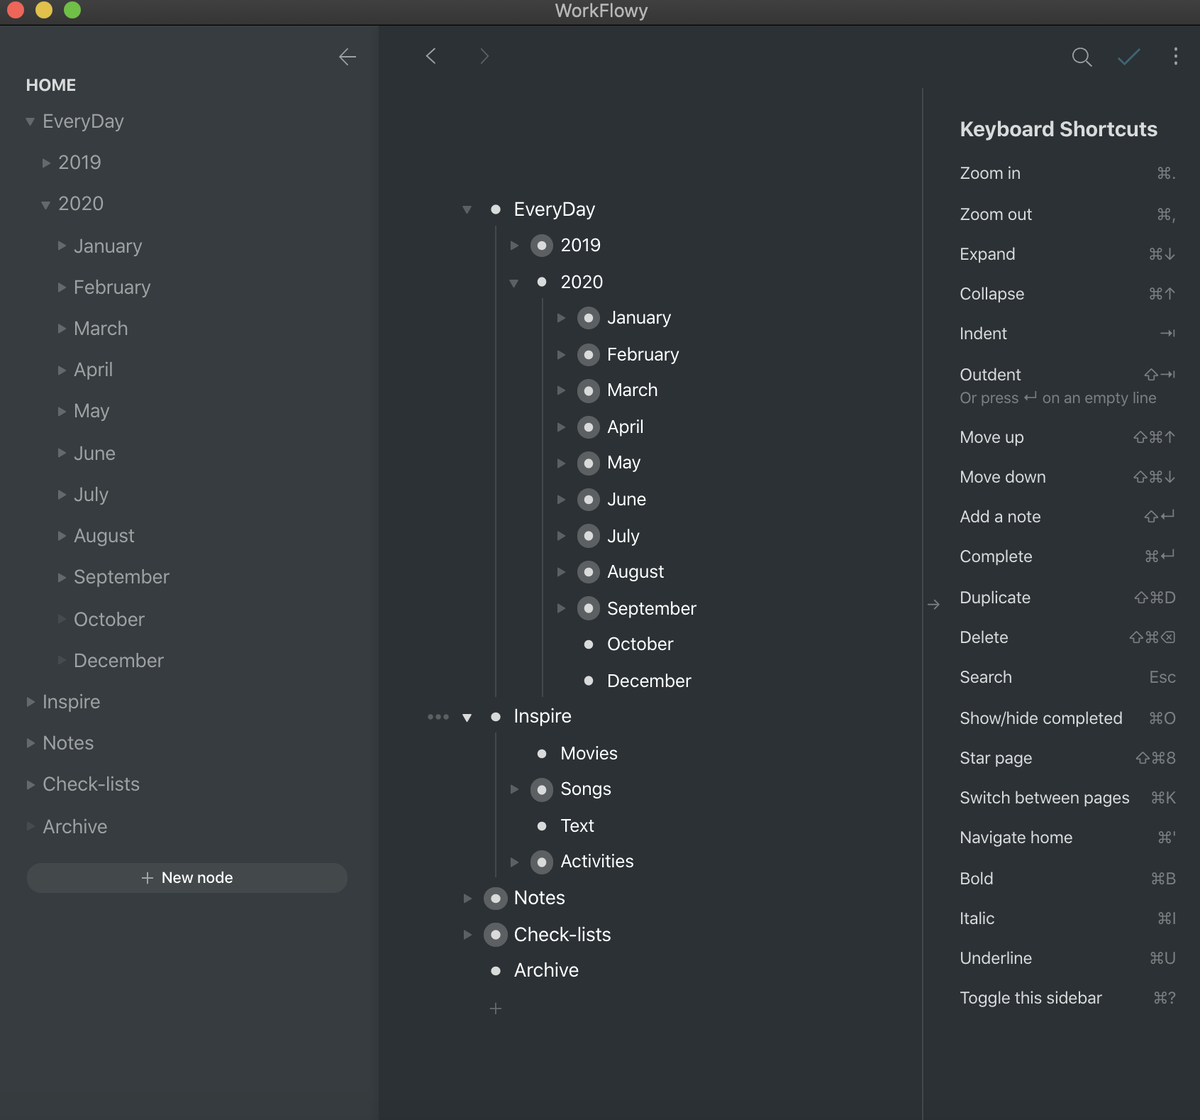Viewport: 1200px width, 1120px height.
Task: Add a new item with the plus icon below Archive
Action: (496, 1008)
